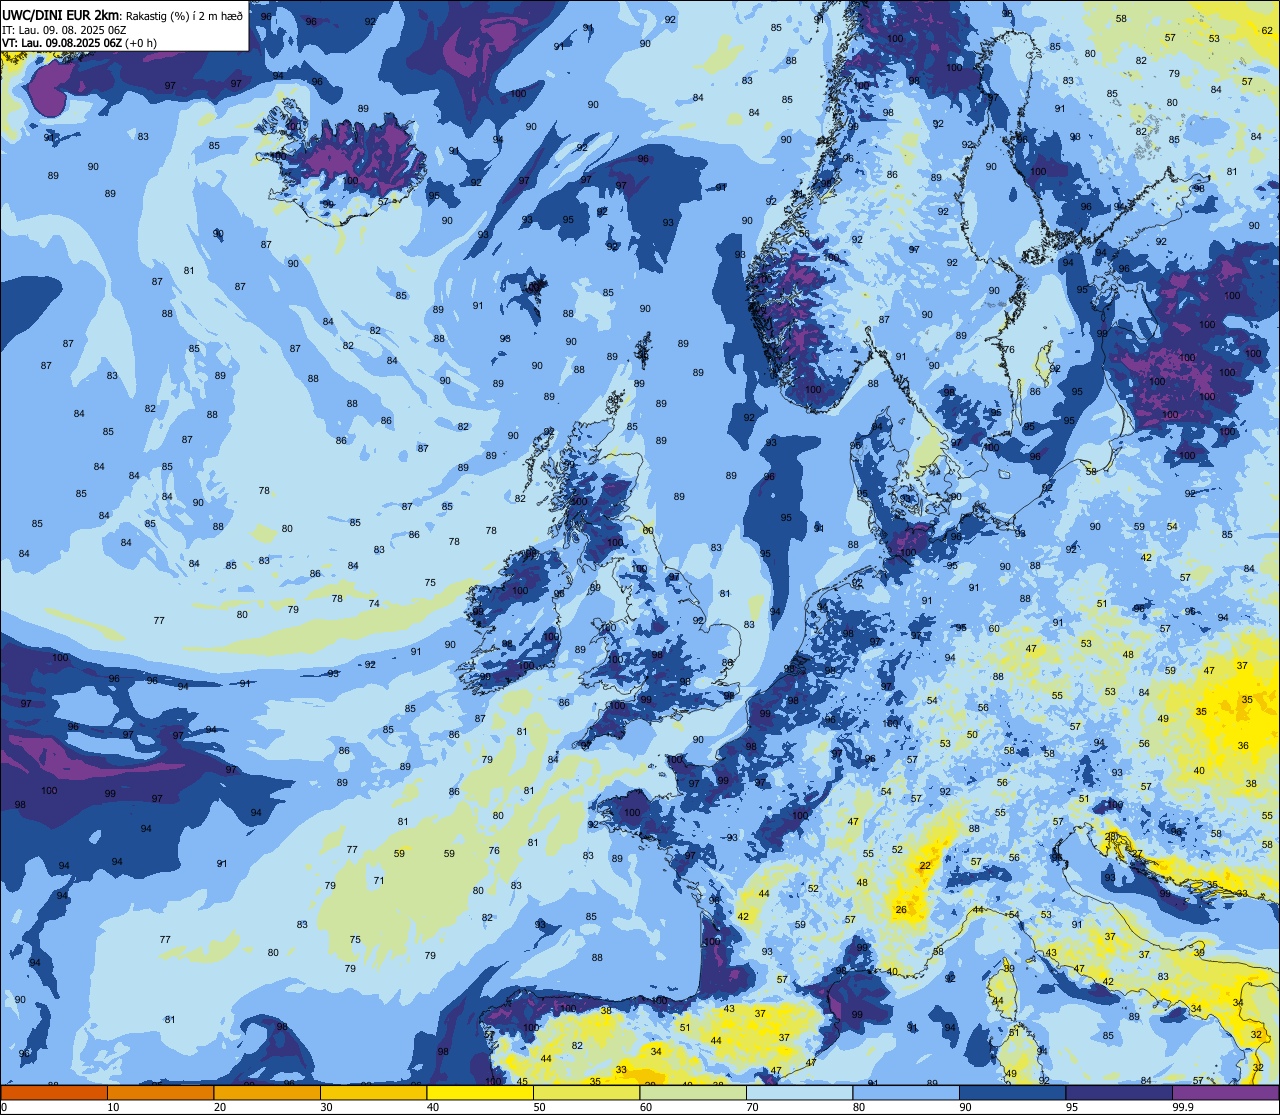Click the dark orange 0–10 legend segment
The height and width of the screenshot is (1115, 1280).
point(54,1092)
